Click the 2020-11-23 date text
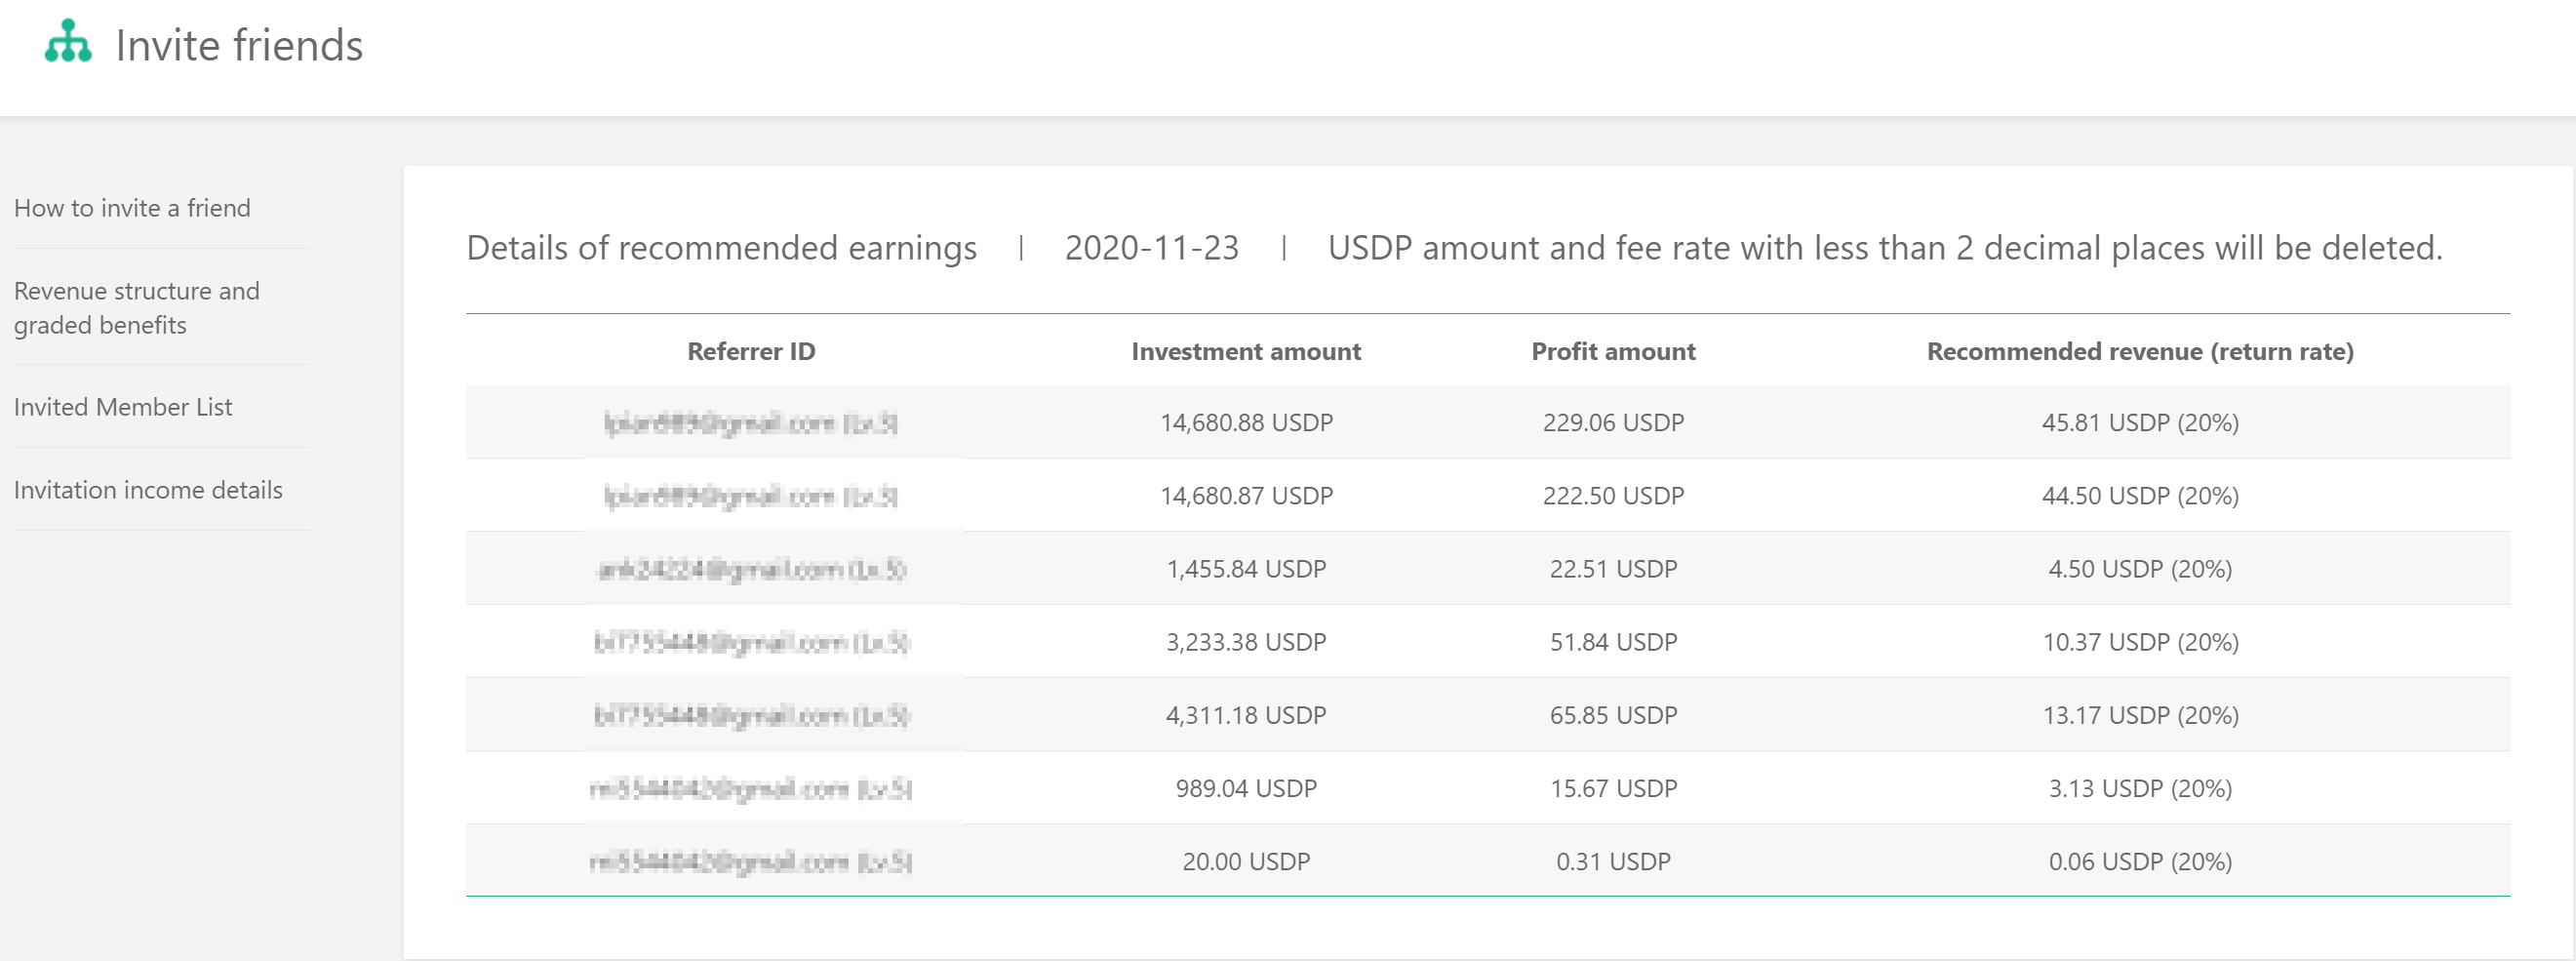The image size is (2576, 961). click(1151, 248)
